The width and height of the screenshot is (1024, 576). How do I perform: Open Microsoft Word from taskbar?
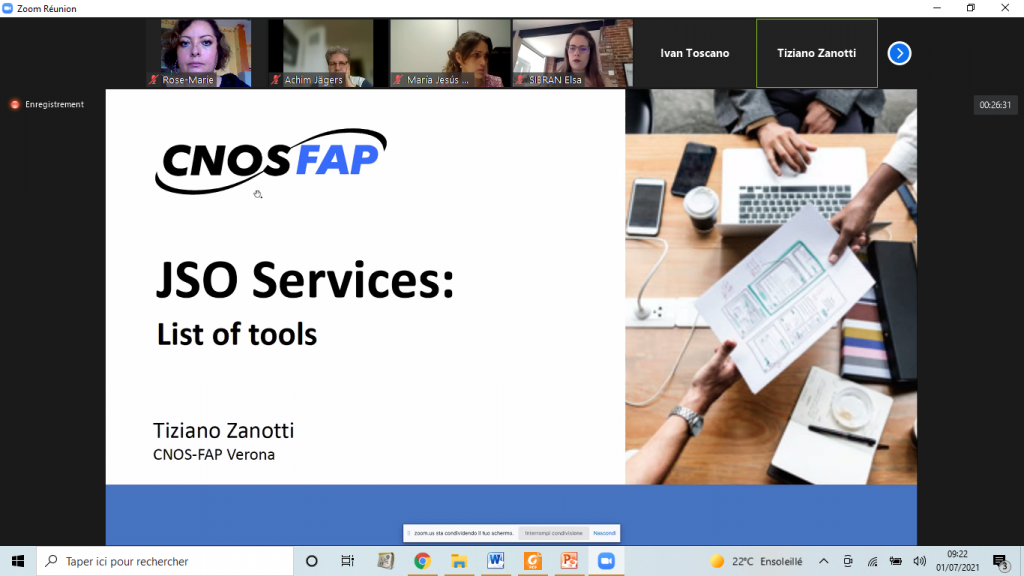pos(496,561)
